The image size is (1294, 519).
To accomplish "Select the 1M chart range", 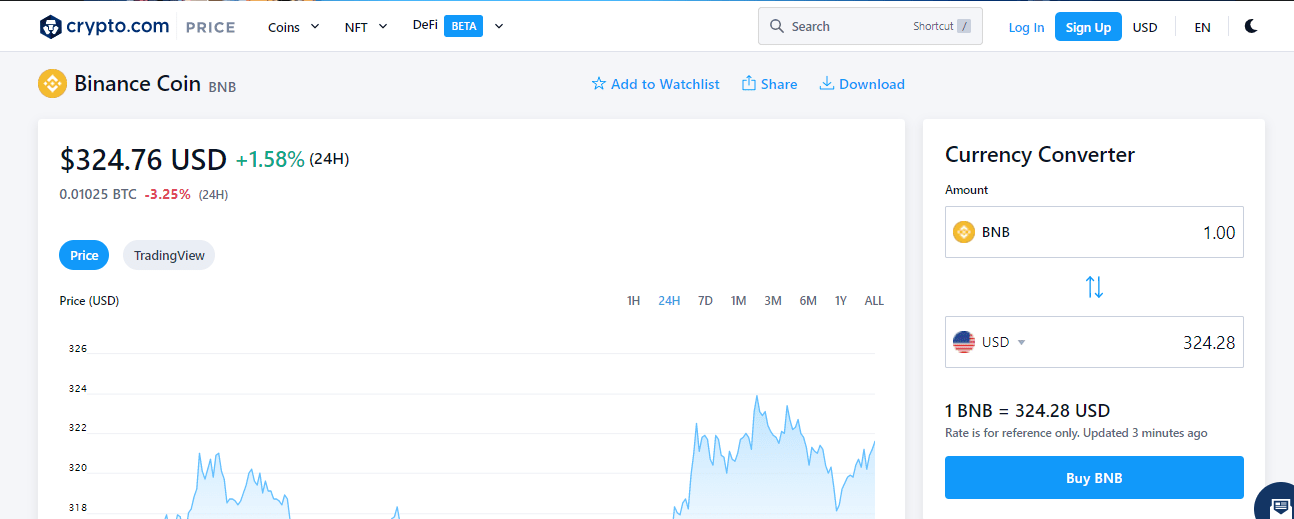I will 738,301.
